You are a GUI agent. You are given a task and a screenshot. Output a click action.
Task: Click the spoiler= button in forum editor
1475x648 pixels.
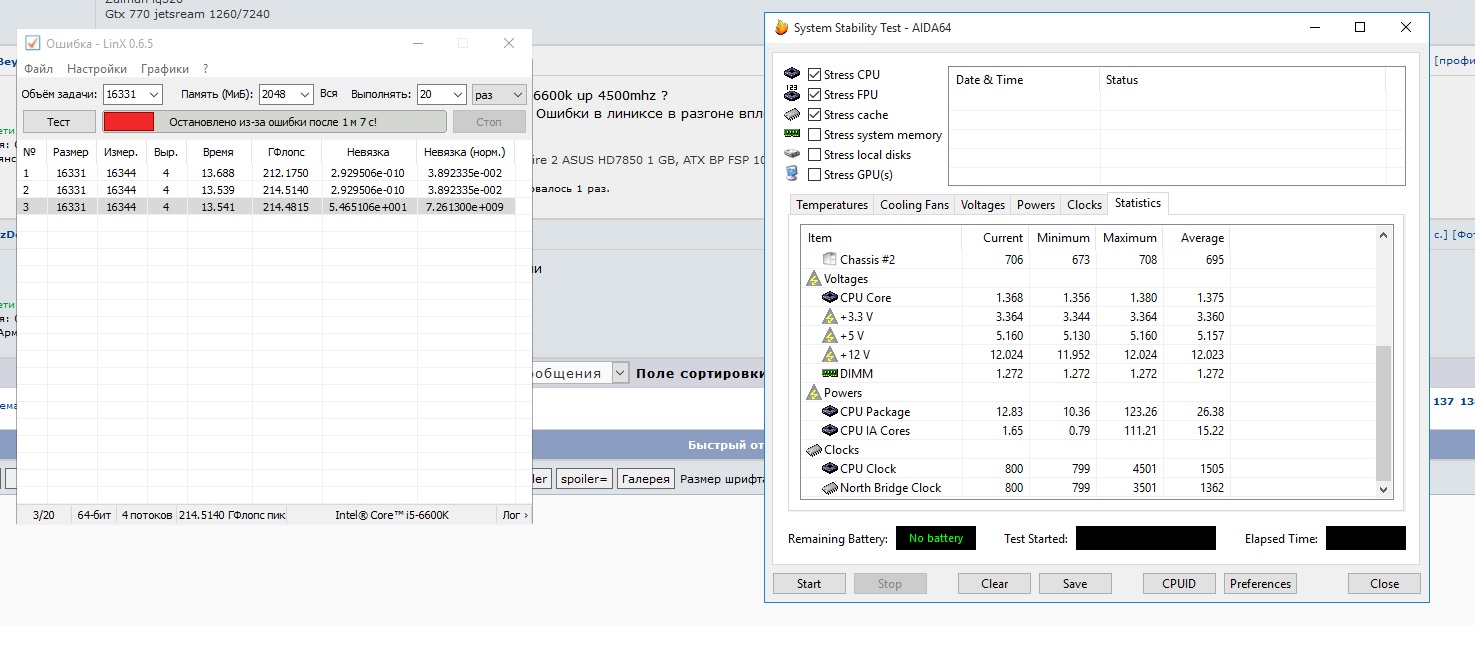pyautogui.click(x=584, y=479)
